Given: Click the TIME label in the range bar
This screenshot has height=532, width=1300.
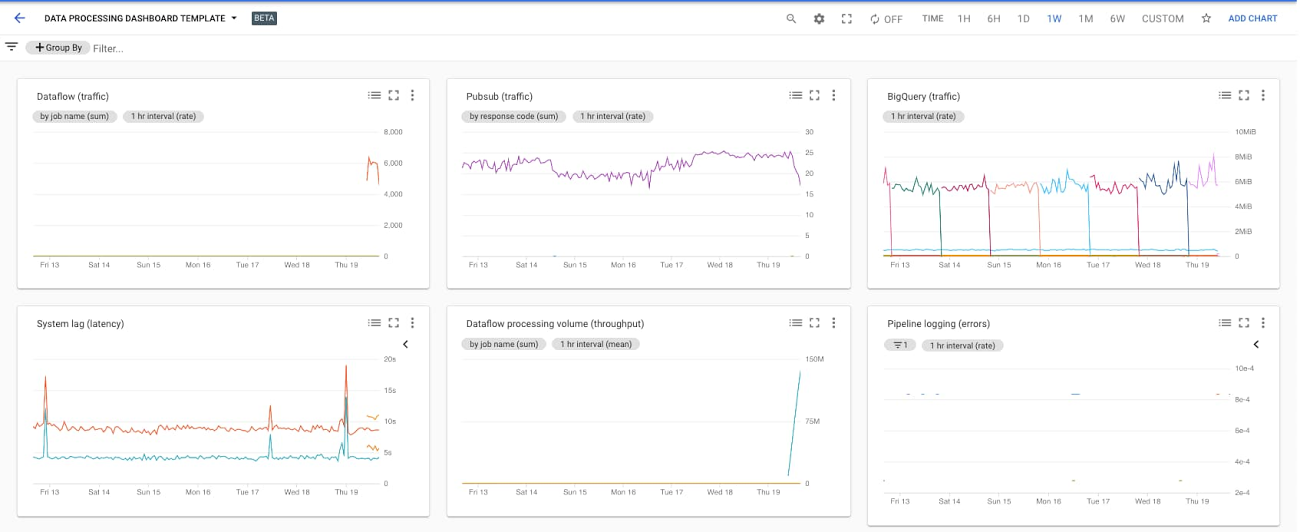Looking at the screenshot, I should (933, 19).
